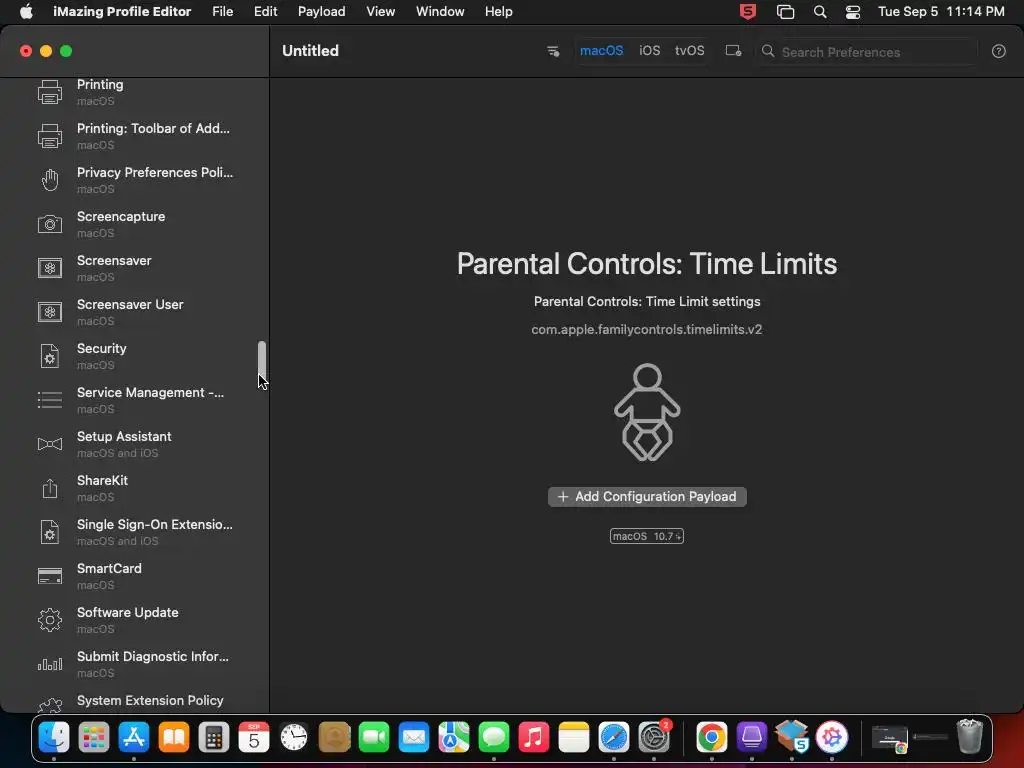Switch to the iOS platform filter

649,50
